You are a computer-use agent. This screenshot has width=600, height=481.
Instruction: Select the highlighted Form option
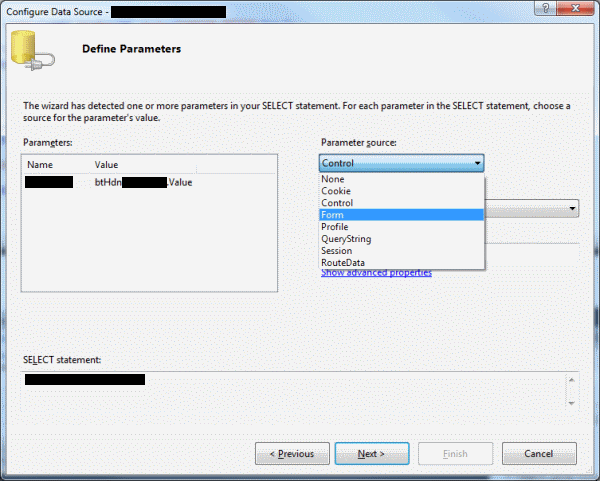tap(332, 215)
